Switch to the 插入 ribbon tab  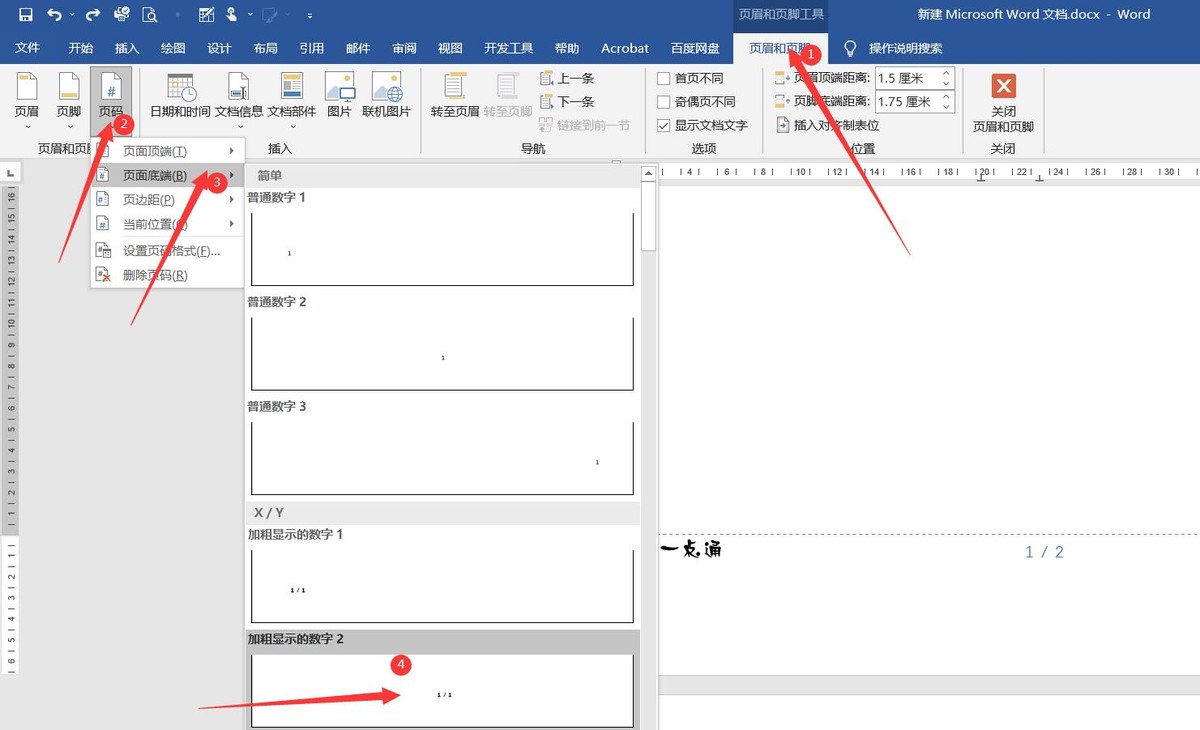(127, 47)
